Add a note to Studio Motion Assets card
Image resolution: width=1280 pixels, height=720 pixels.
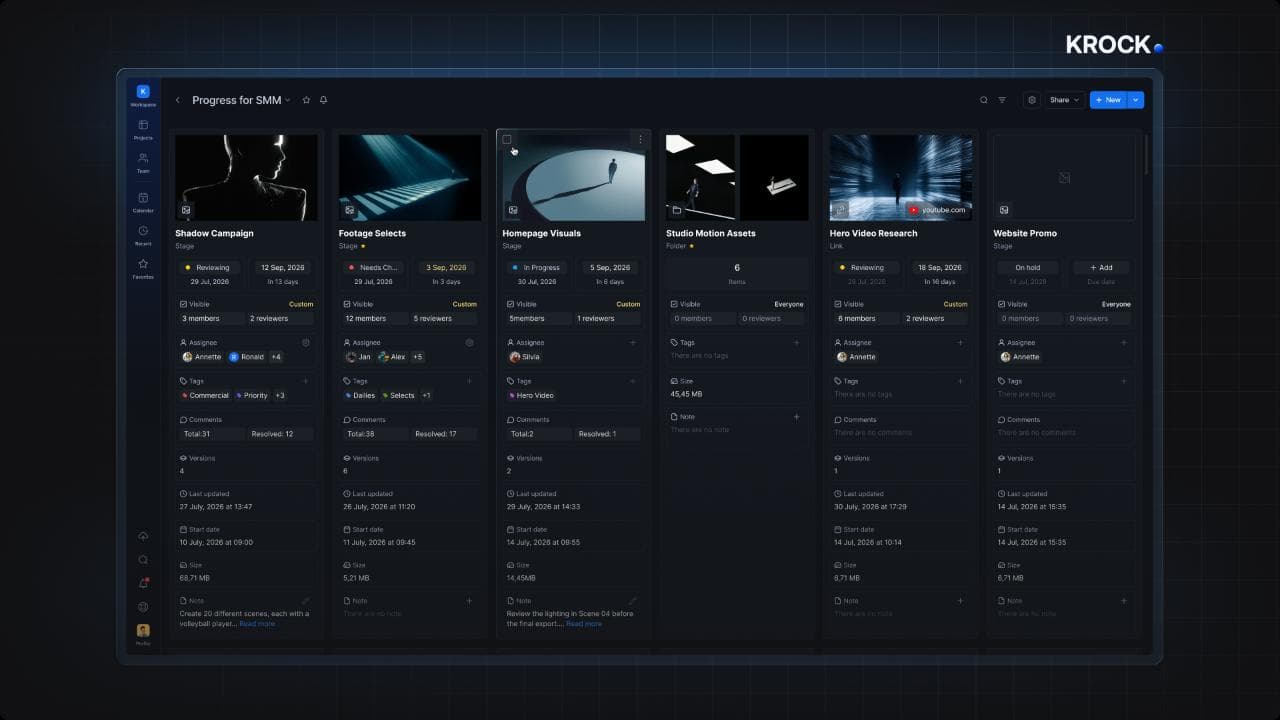coord(797,417)
